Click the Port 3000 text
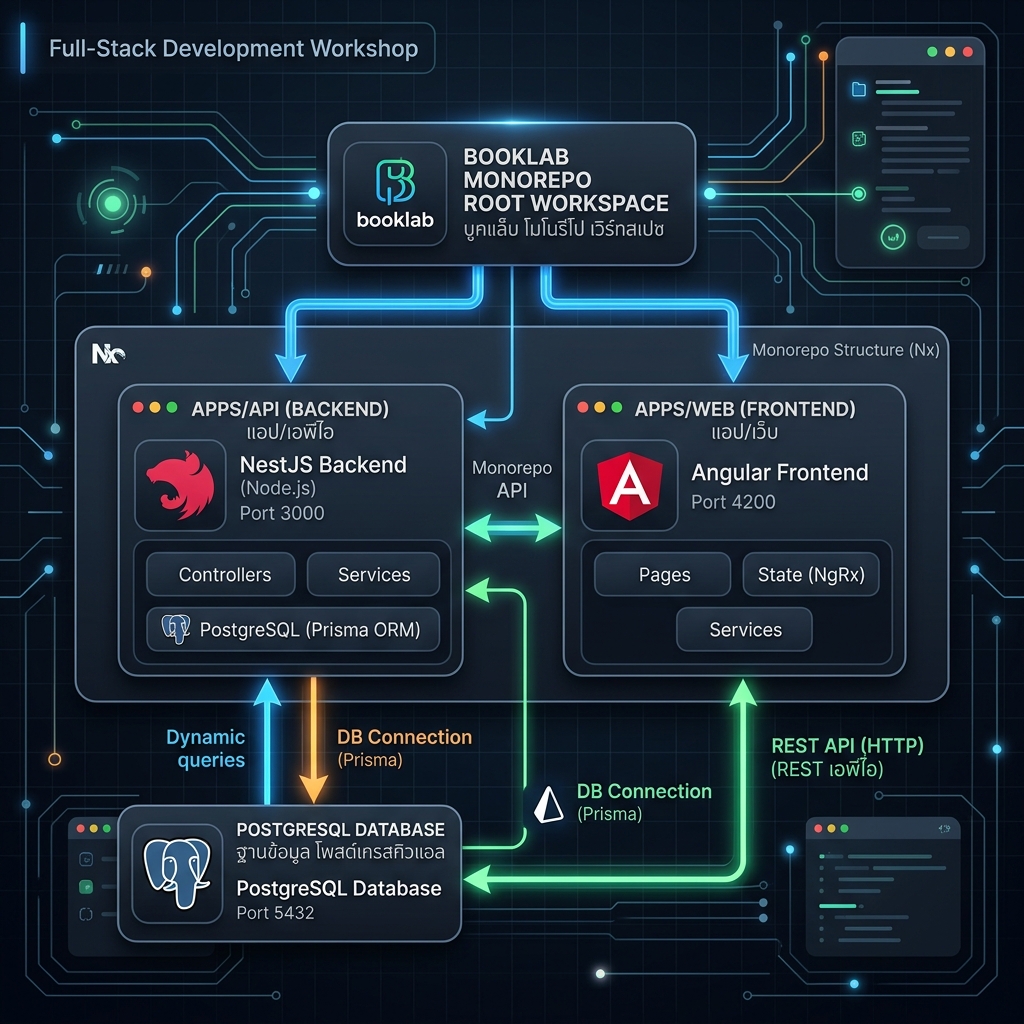 (282, 513)
